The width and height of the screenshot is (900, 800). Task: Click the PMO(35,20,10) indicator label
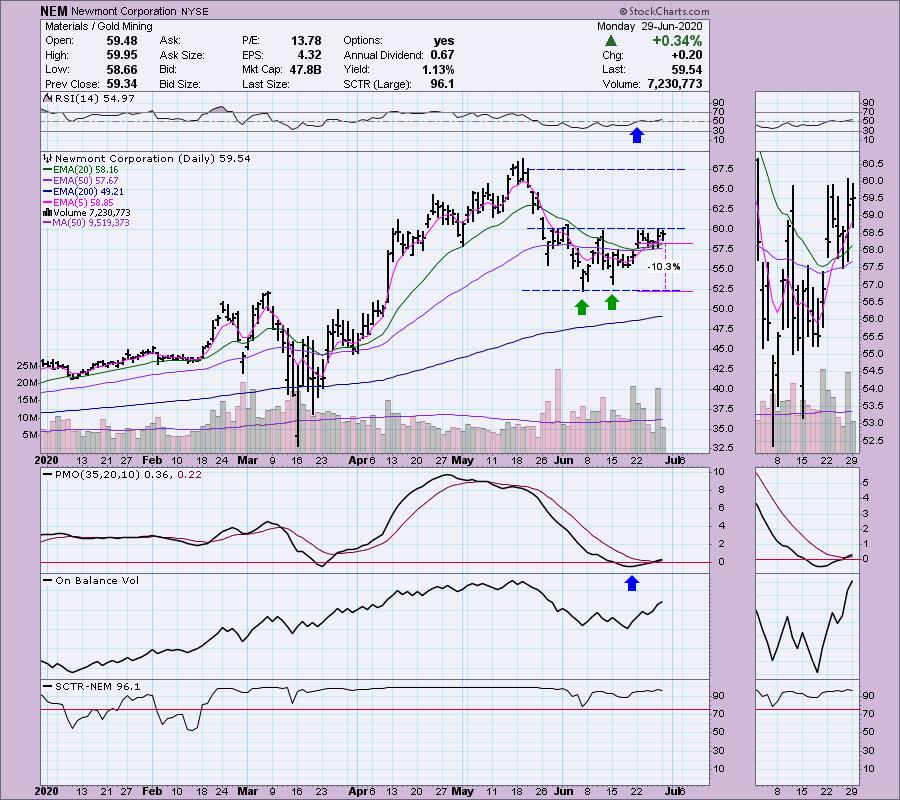(x=98, y=475)
